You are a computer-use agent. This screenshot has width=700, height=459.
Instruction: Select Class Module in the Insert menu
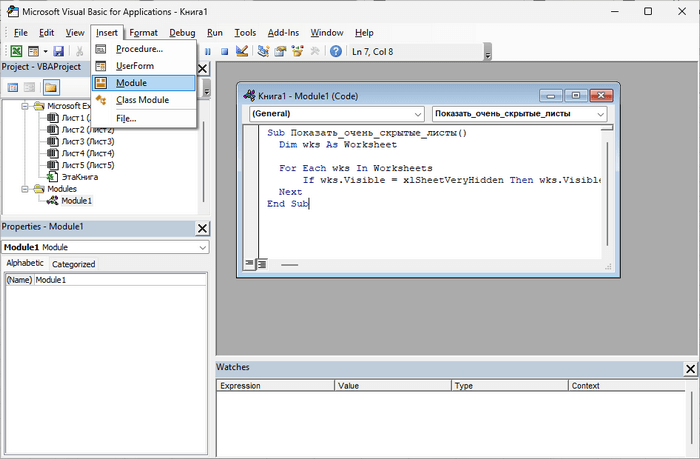click(x=141, y=100)
